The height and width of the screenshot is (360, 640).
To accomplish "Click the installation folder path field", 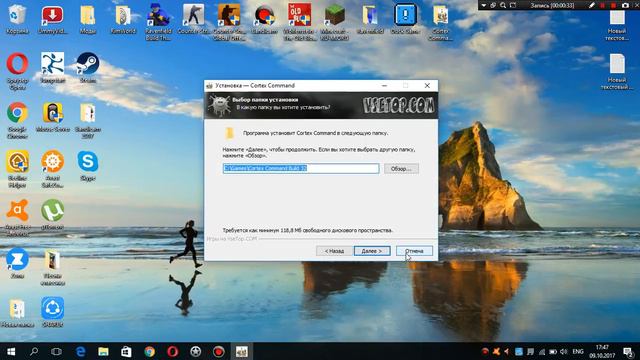I will pyautogui.click(x=301, y=168).
